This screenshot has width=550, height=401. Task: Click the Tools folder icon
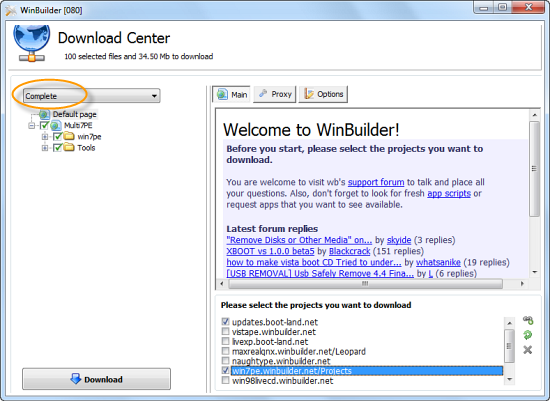[69, 147]
